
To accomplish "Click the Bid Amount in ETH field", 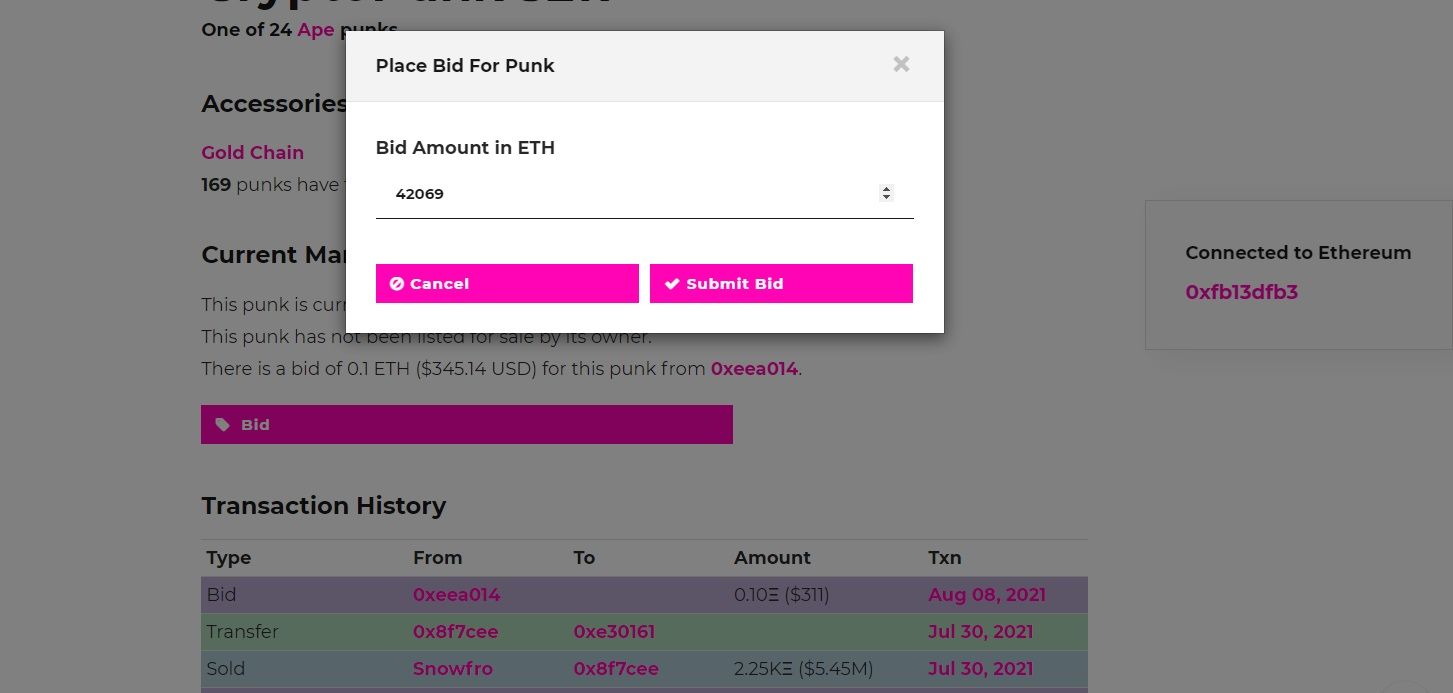I will (x=644, y=194).
